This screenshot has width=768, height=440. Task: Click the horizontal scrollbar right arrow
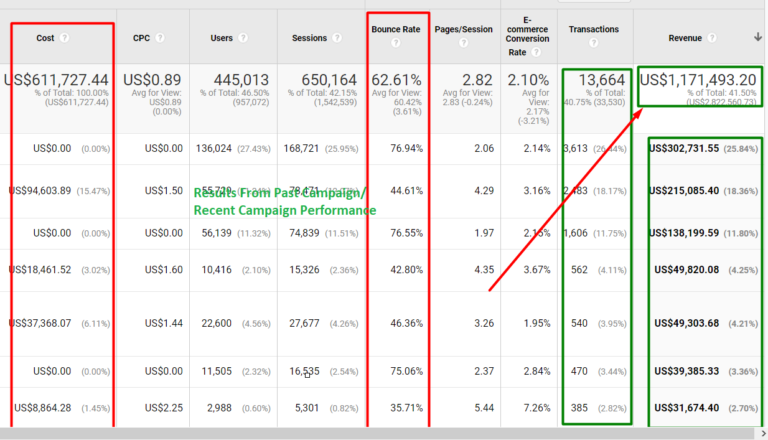pyautogui.click(x=763, y=434)
